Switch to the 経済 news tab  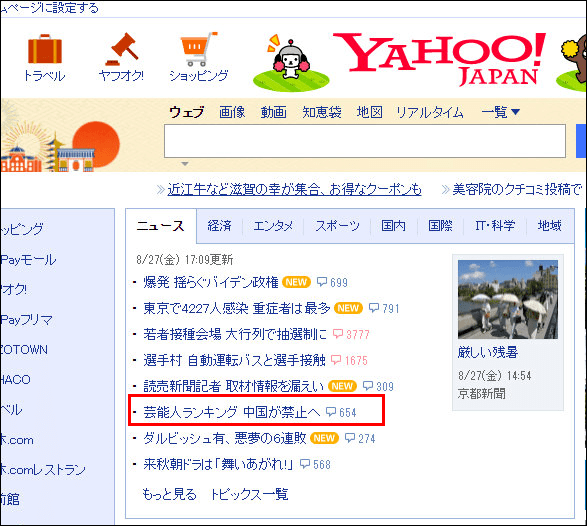pos(220,226)
